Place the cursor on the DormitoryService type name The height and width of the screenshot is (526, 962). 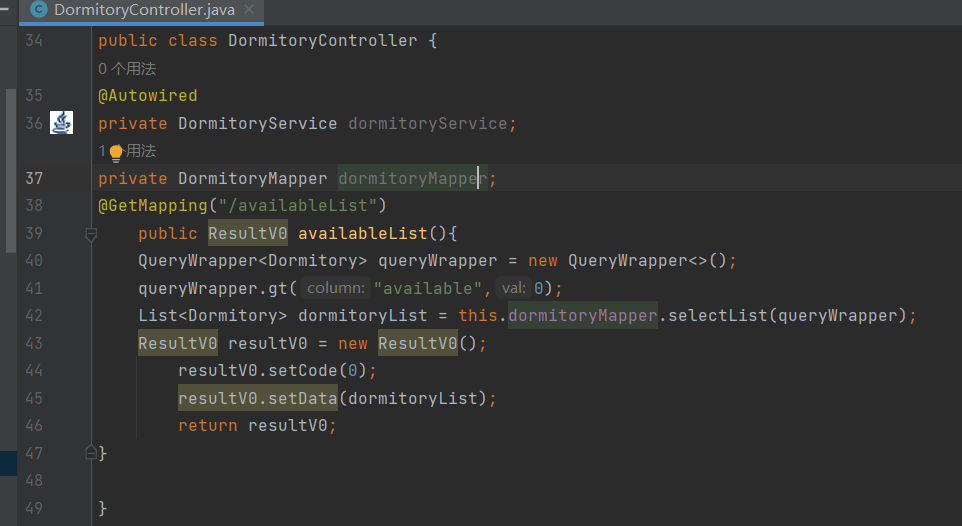257,124
